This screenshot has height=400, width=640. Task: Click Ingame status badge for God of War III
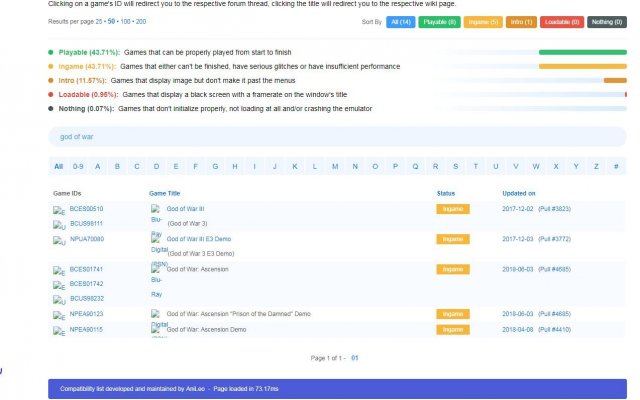(x=453, y=209)
